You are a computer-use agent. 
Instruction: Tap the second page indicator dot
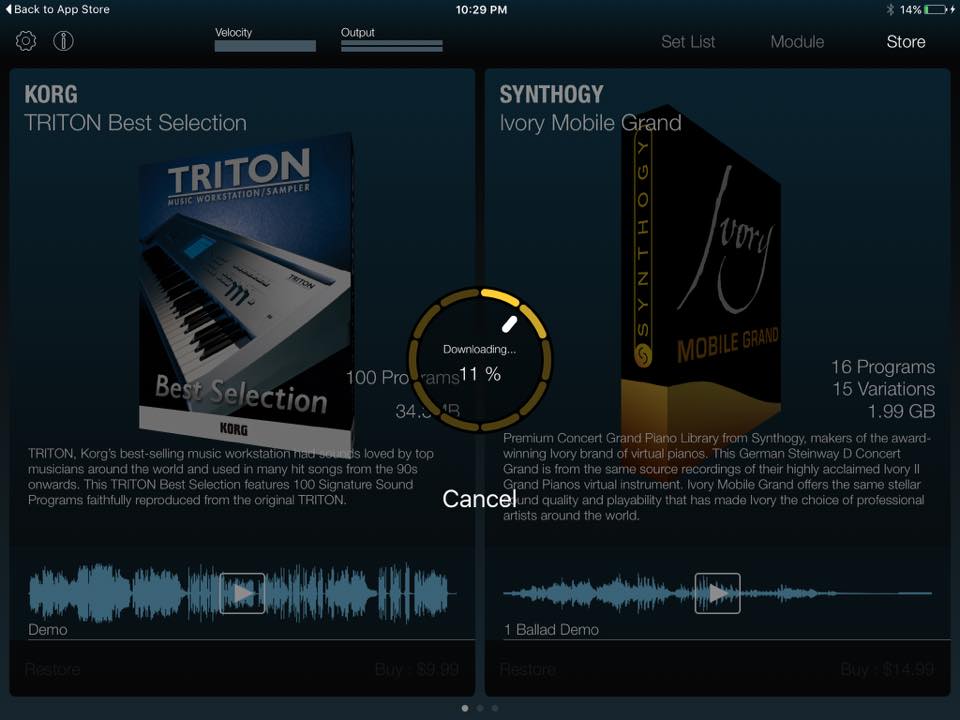click(480, 707)
